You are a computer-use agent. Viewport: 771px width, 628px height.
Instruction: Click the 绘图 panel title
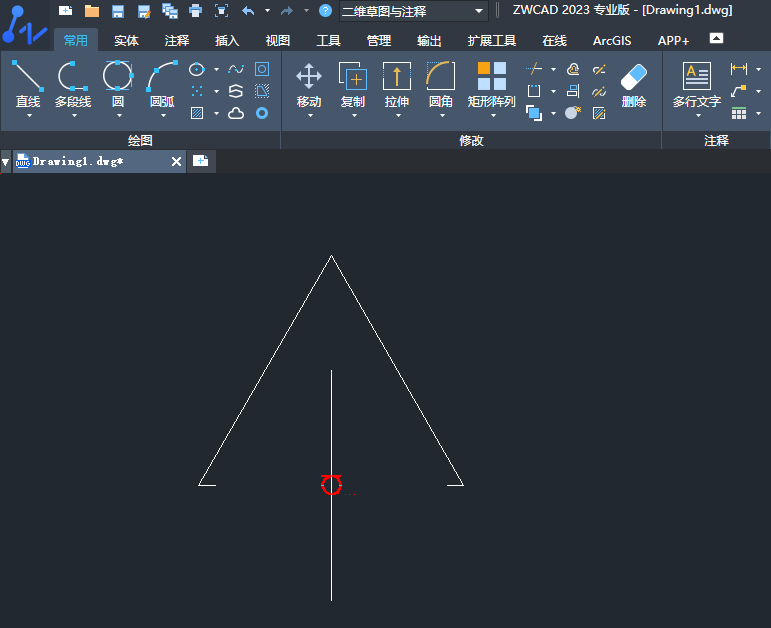tap(140, 141)
